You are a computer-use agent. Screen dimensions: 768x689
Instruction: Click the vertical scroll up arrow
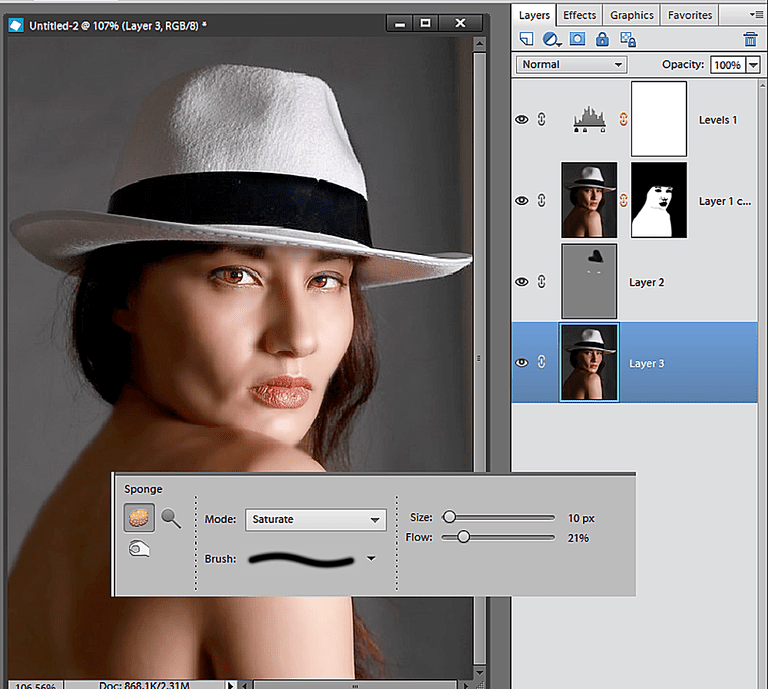coord(480,44)
